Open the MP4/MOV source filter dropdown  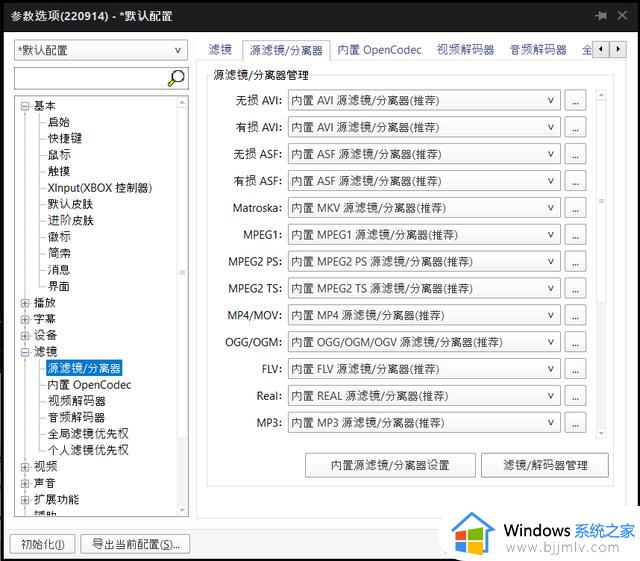pos(424,315)
